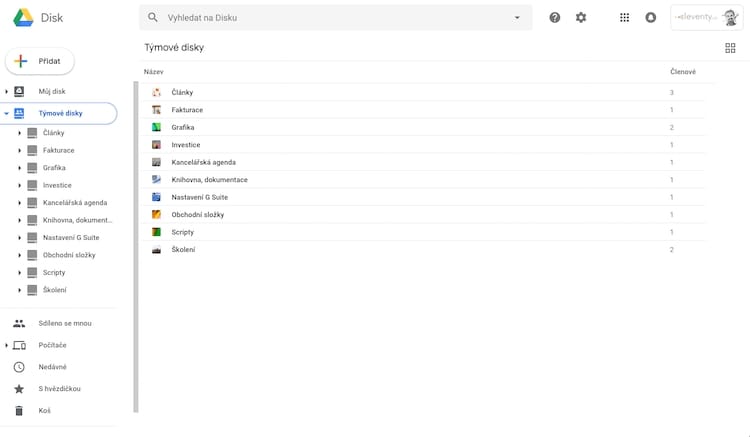
Task: Click the notifications bell icon
Action: pos(651,17)
